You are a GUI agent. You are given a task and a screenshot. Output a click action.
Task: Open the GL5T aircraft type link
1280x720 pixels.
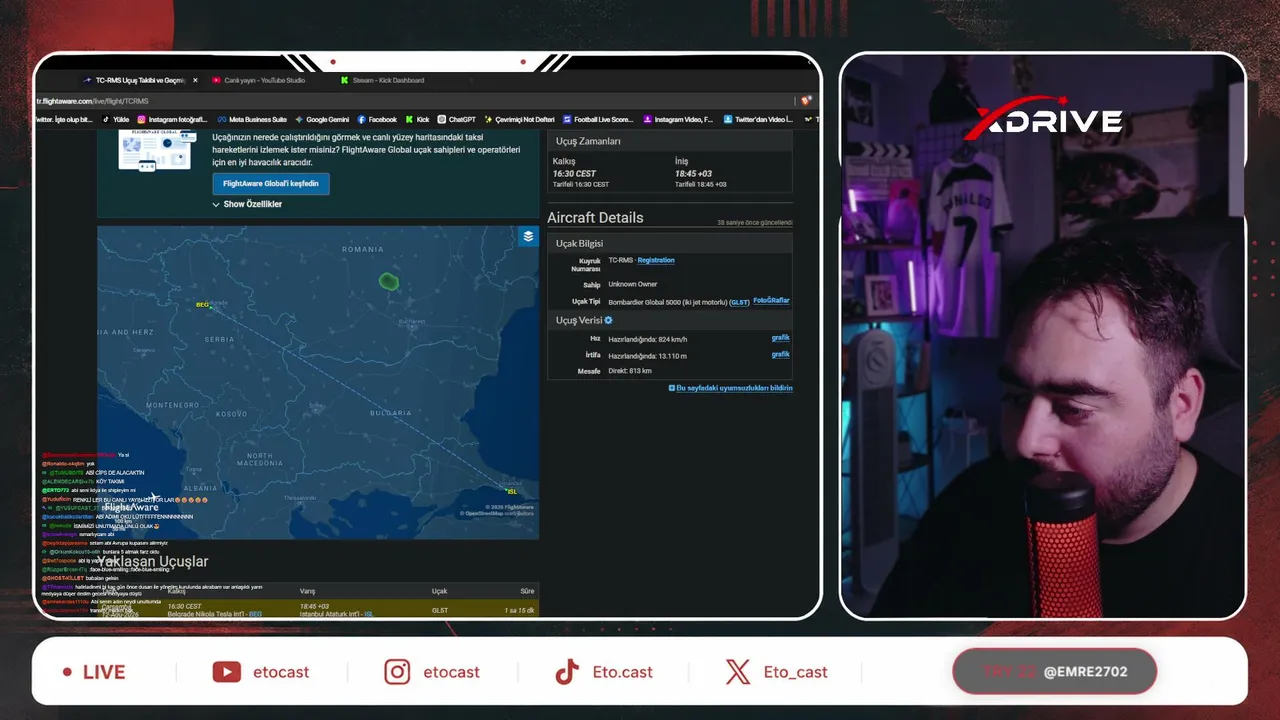point(739,302)
